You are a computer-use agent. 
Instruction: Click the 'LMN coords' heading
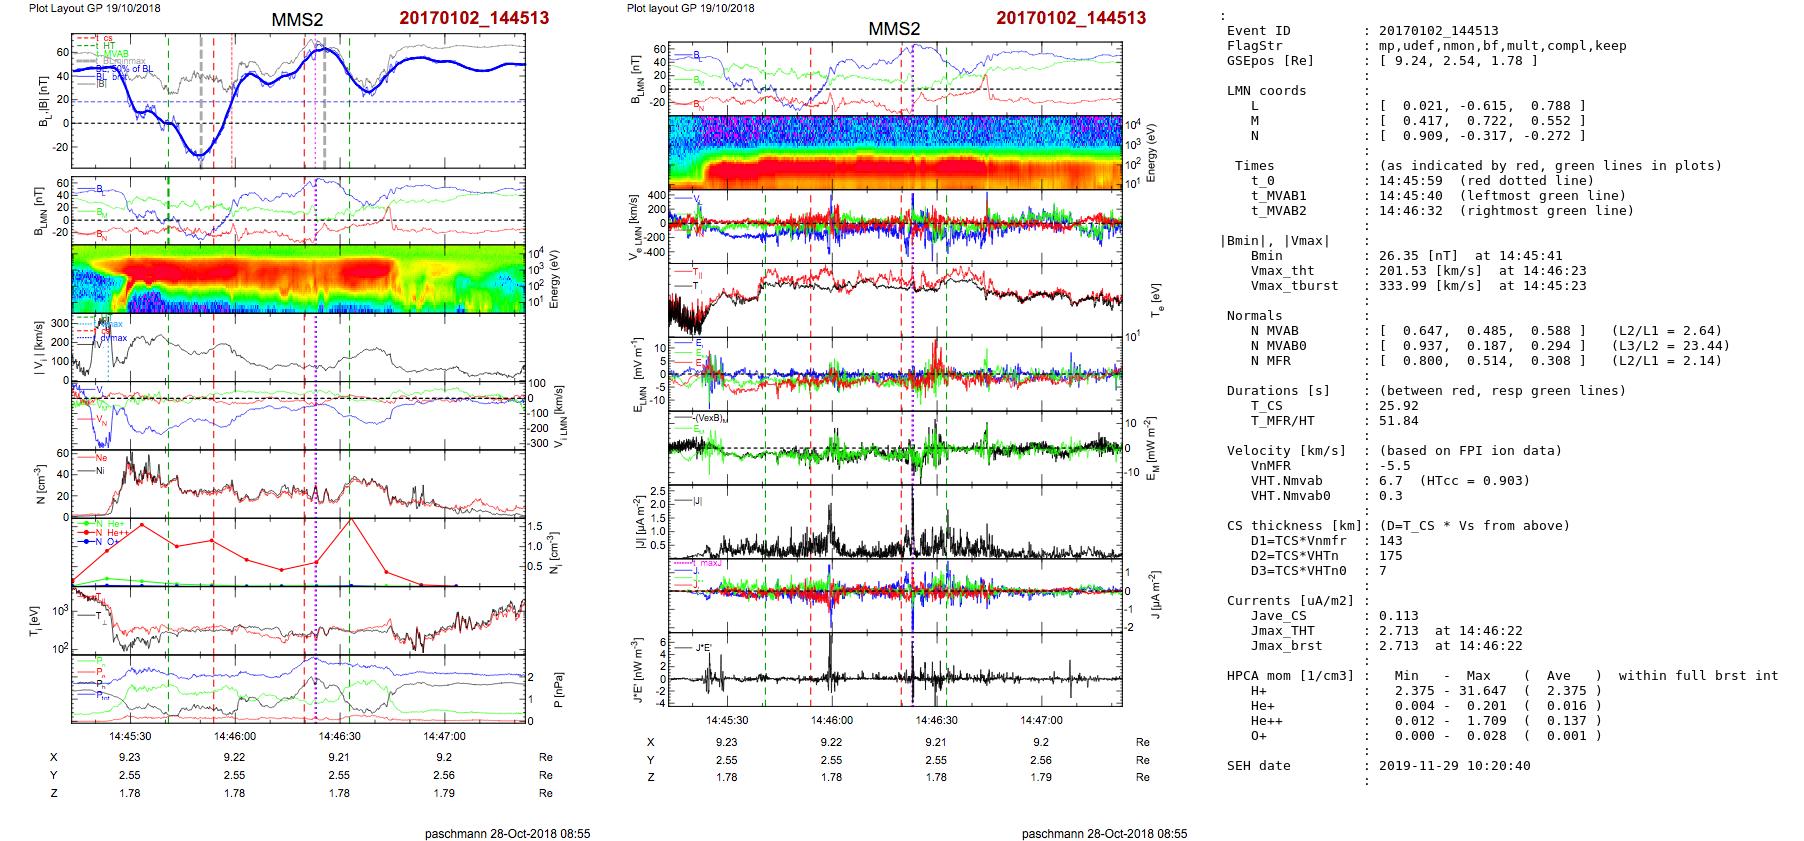1266,91
